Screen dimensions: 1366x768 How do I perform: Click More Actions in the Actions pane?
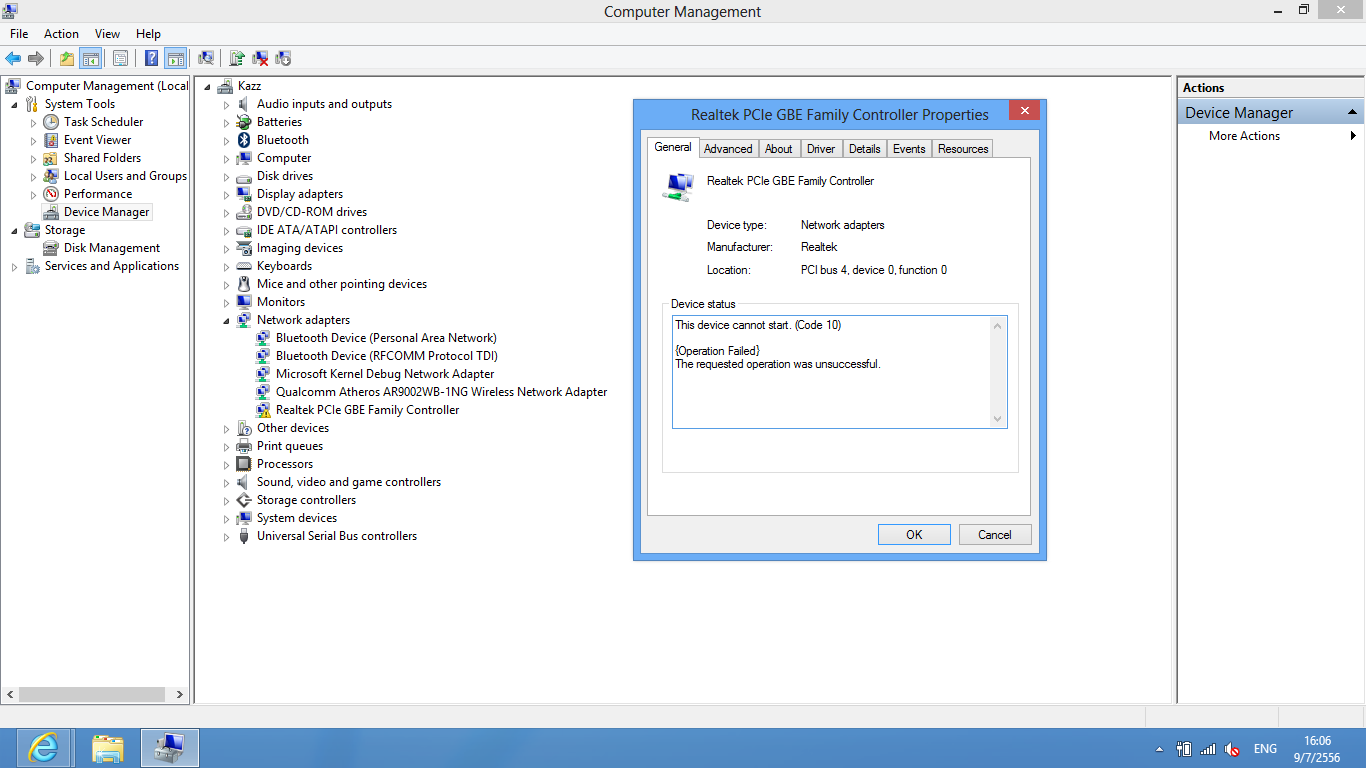click(1244, 136)
